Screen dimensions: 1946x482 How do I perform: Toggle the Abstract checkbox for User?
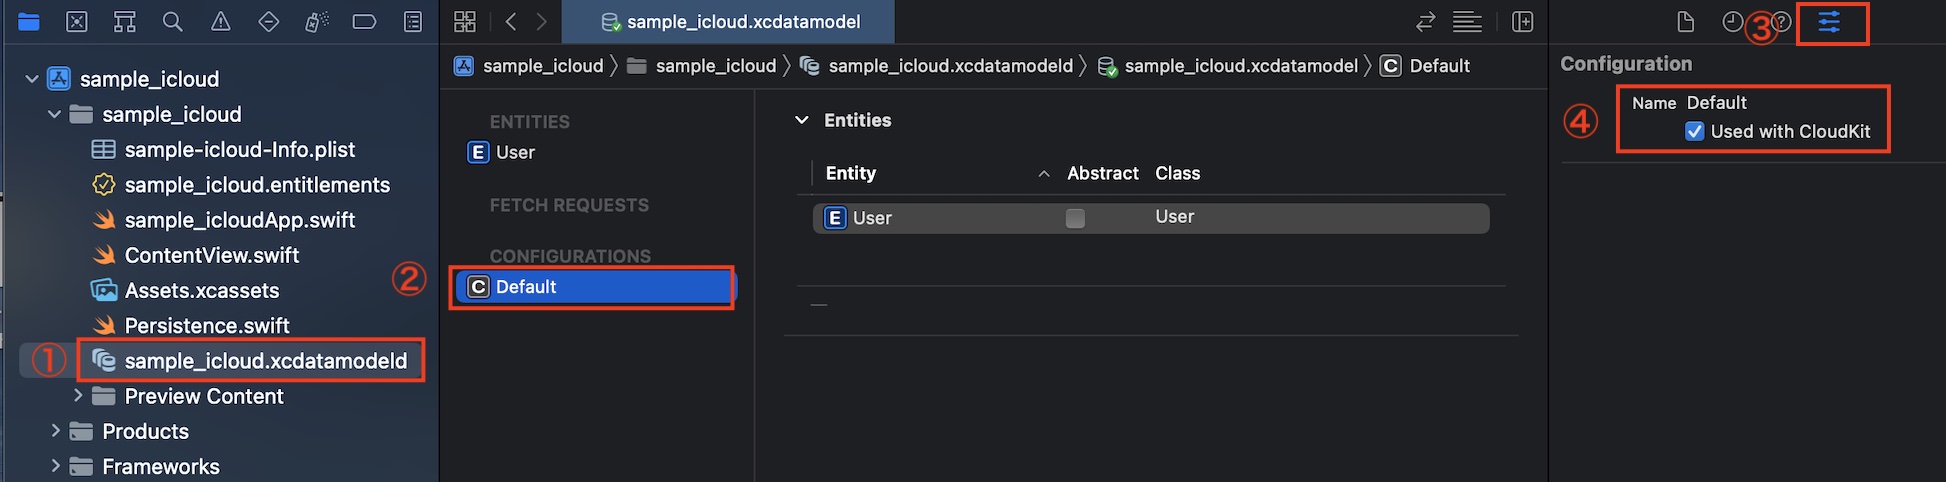[x=1075, y=218]
